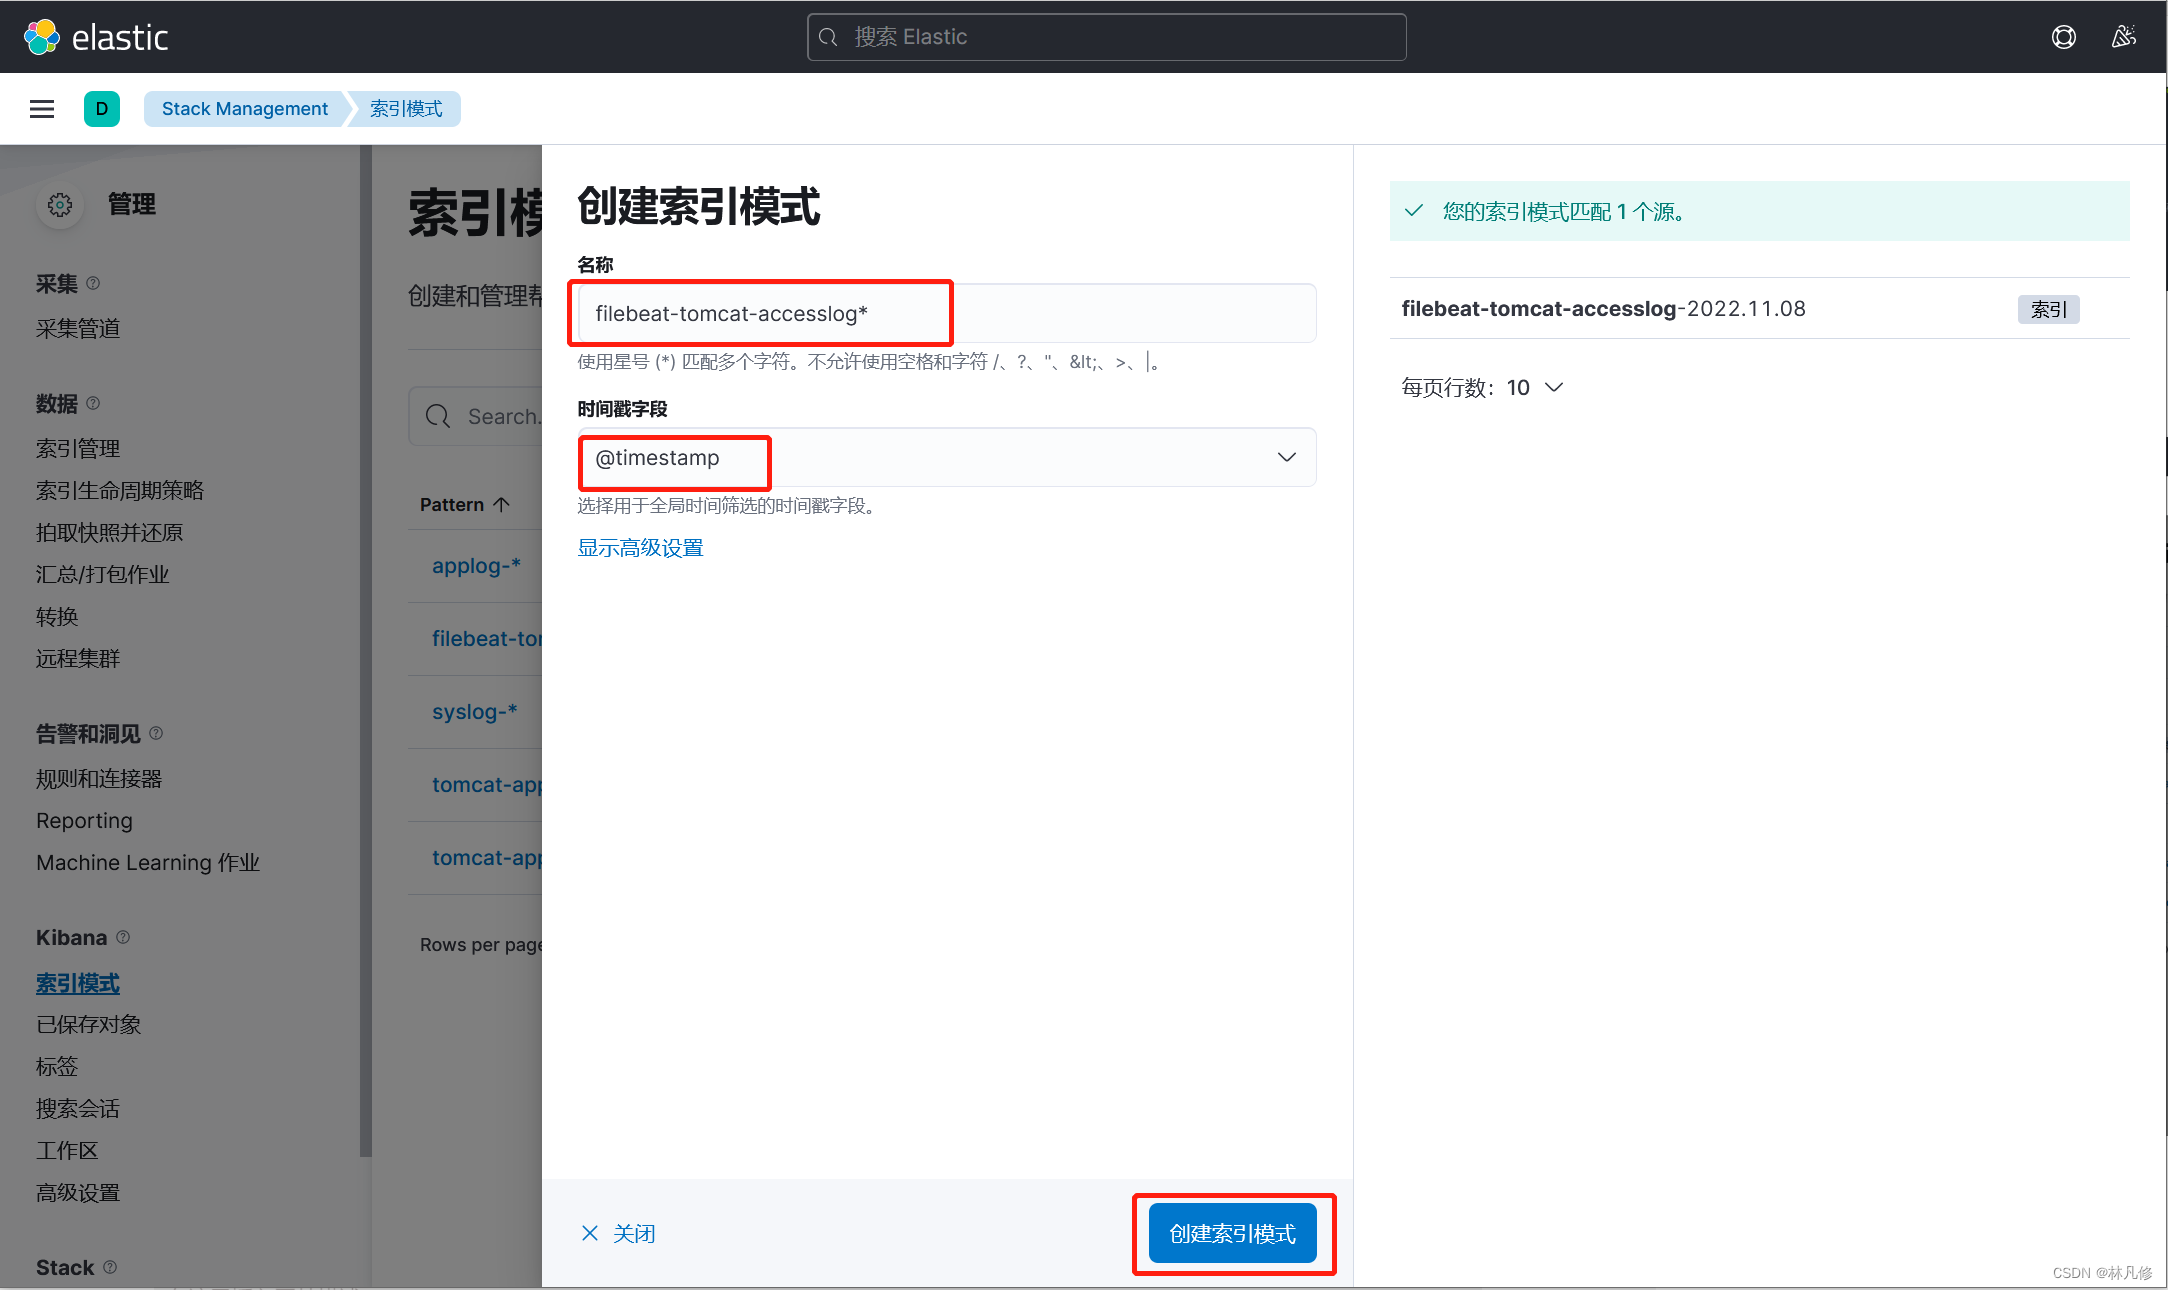Open the help lifebuoy icon
Screen dimensions: 2168x1290
2063,37
